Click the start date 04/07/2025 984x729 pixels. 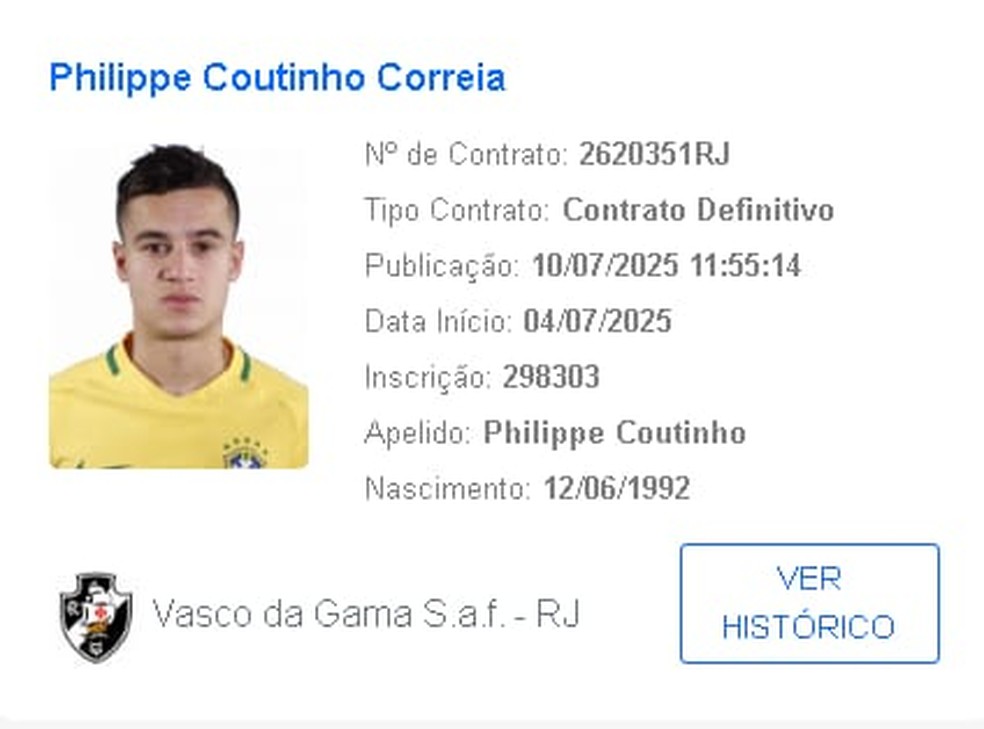click(x=598, y=322)
